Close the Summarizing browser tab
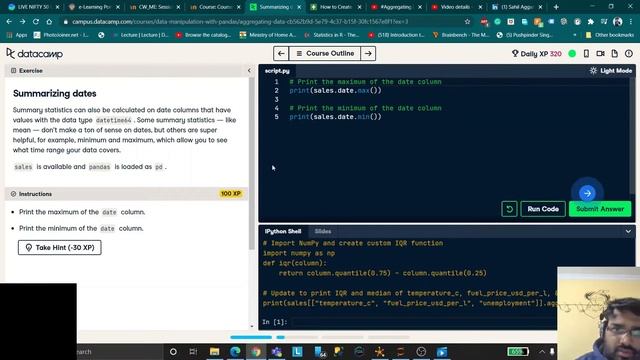Screen dimensions: 640x360 299,7
